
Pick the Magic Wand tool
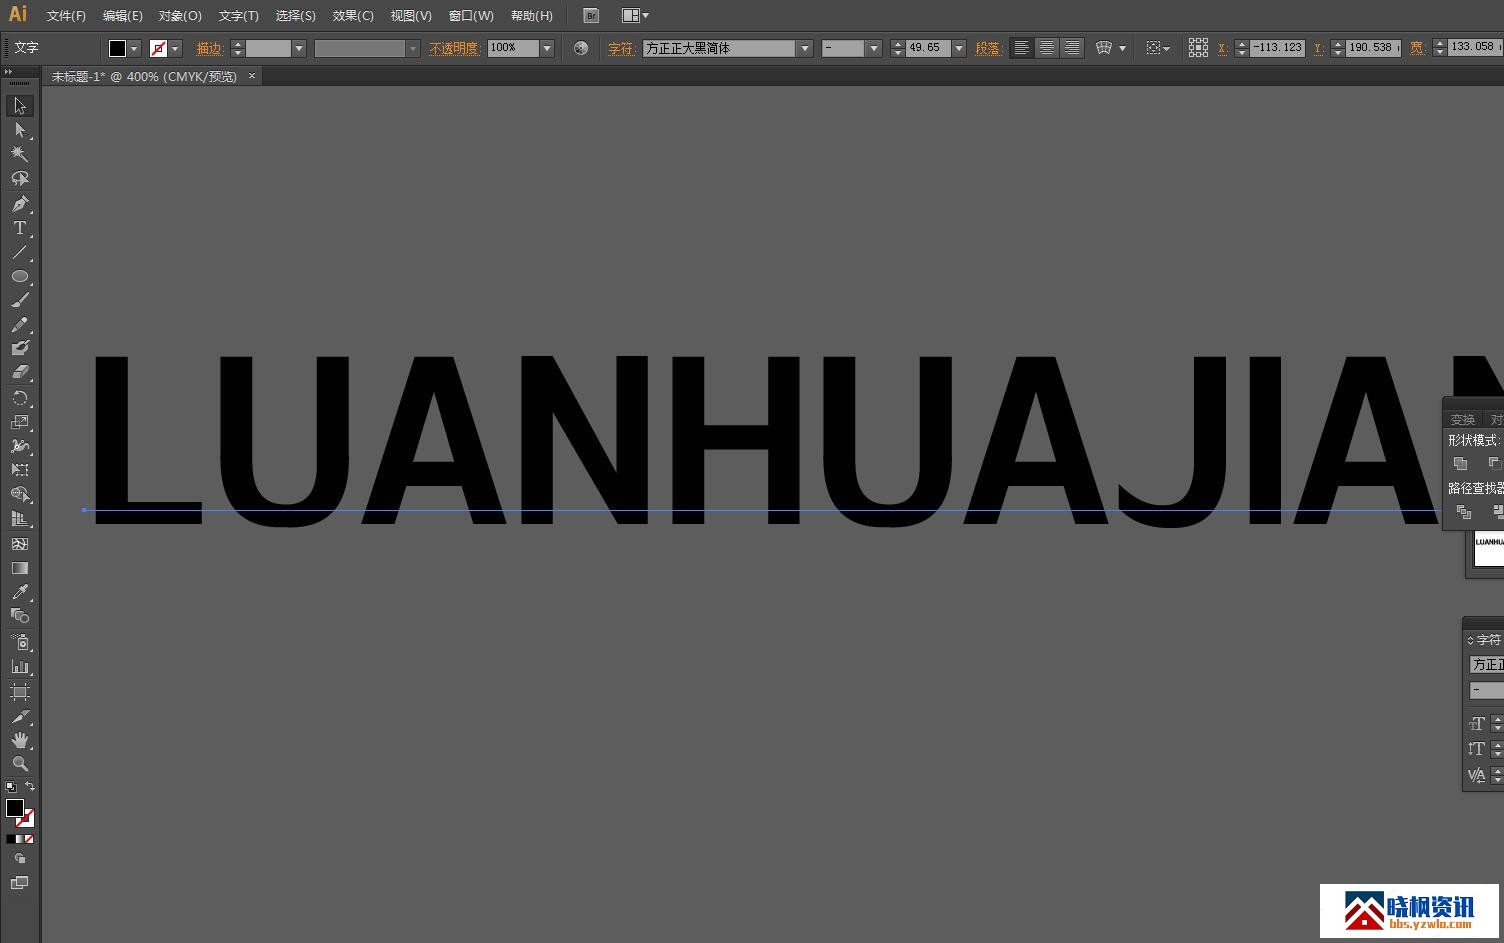(19, 154)
